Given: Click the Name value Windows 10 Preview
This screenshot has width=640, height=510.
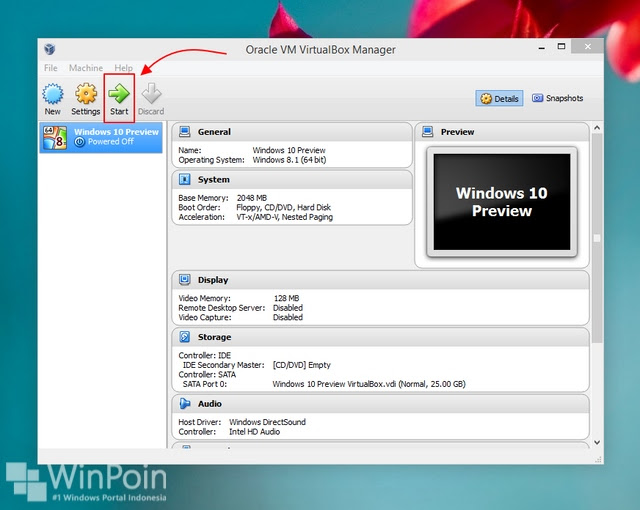Looking at the screenshot, I should pyautogui.click(x=289, y=150).
